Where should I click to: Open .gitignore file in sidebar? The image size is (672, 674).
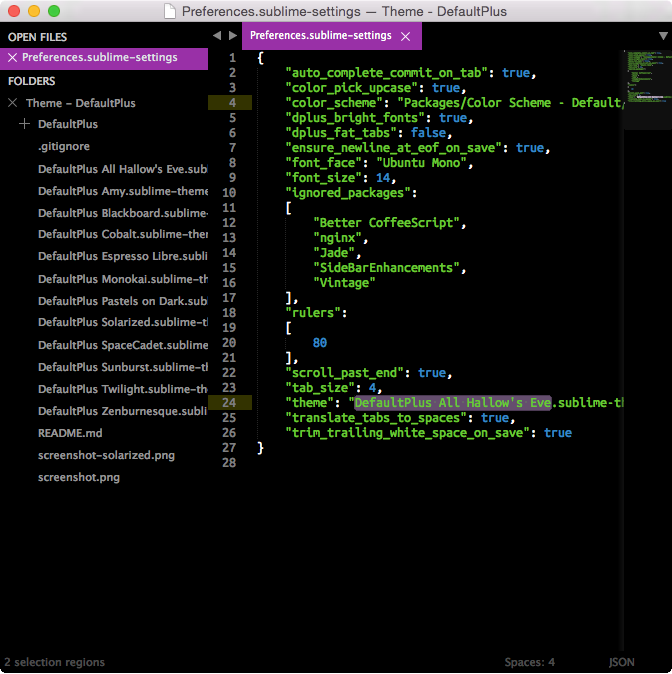(x=64, y=146)
